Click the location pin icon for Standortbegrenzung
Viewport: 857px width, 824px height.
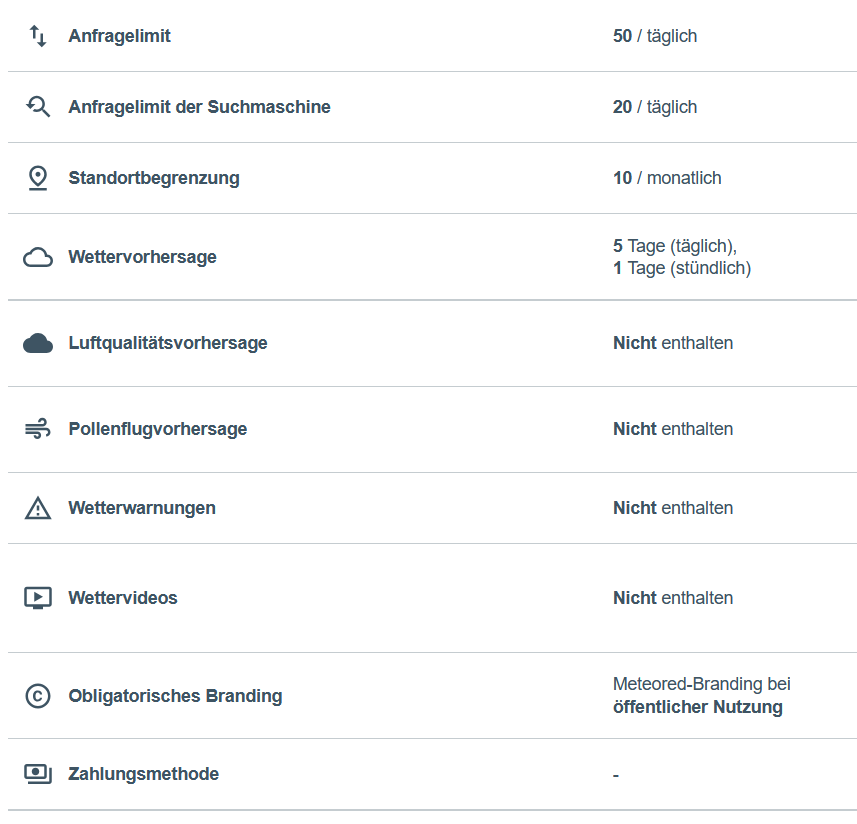tap(38, 178)
